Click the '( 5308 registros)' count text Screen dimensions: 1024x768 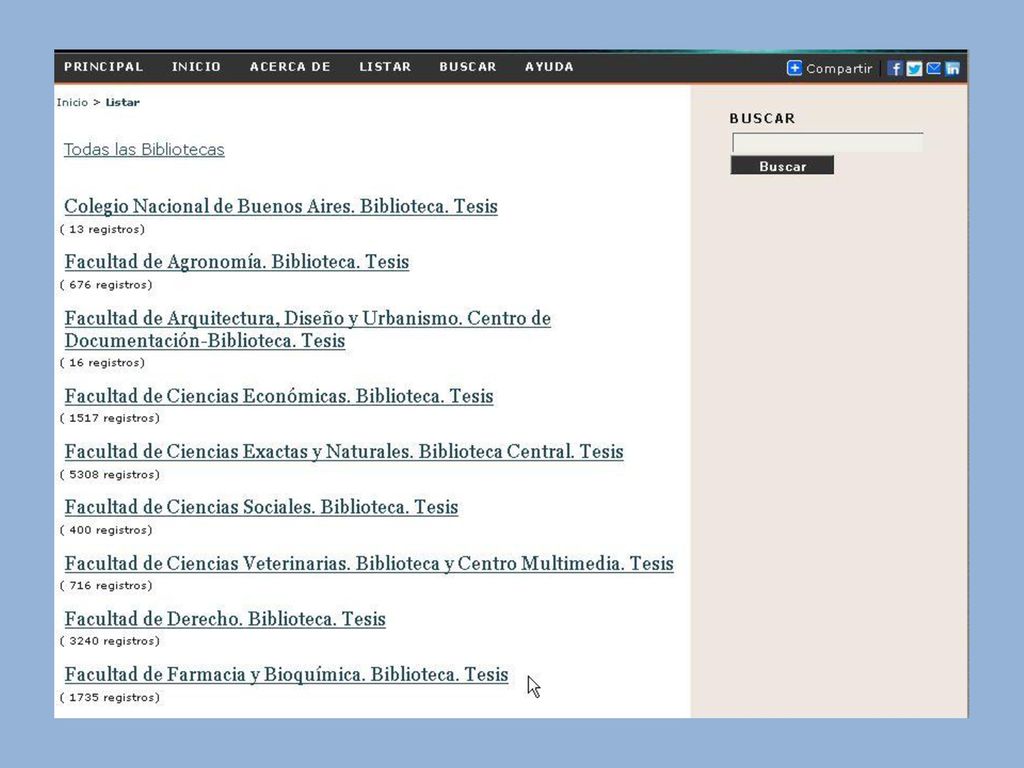(110, 475)
